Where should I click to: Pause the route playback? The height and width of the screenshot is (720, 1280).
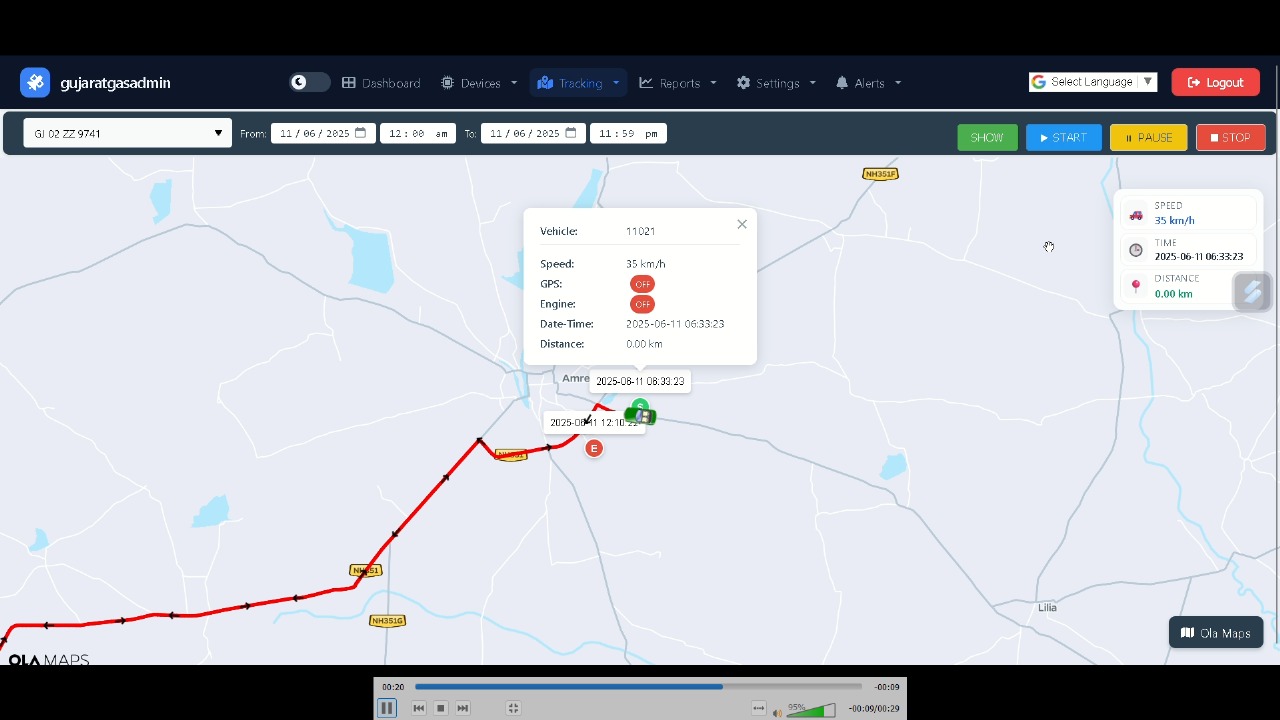387,707
